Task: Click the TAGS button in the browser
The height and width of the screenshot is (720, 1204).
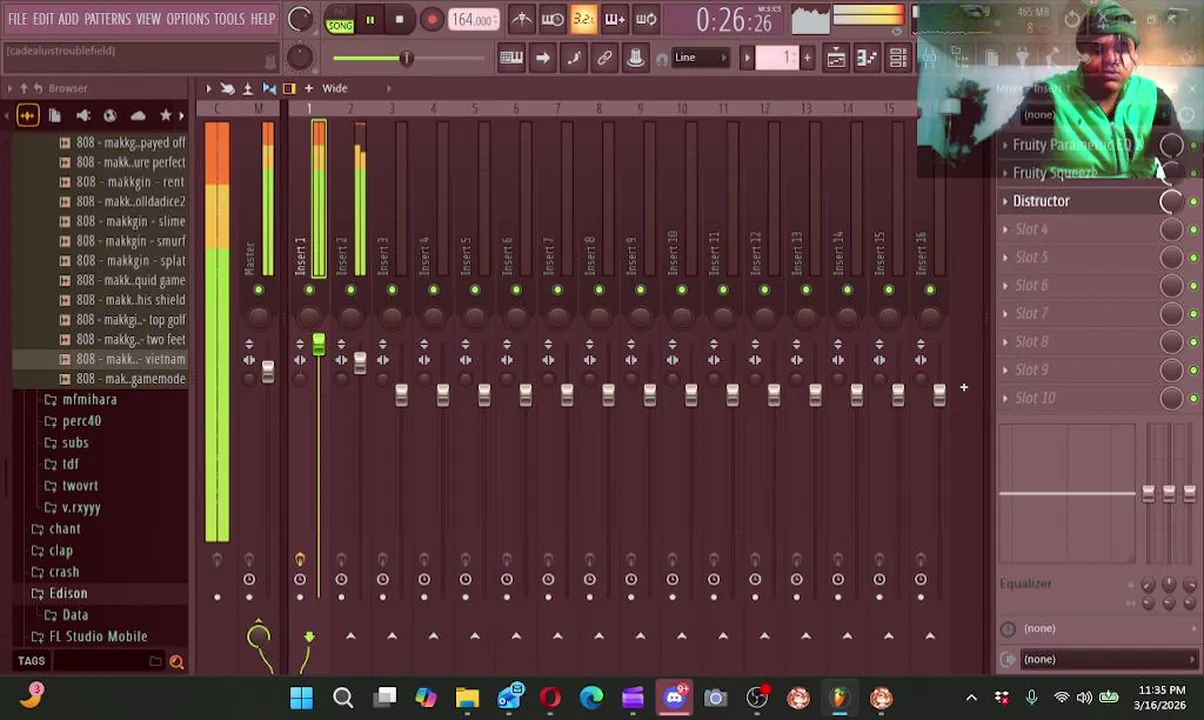Action: pos(31,661)
